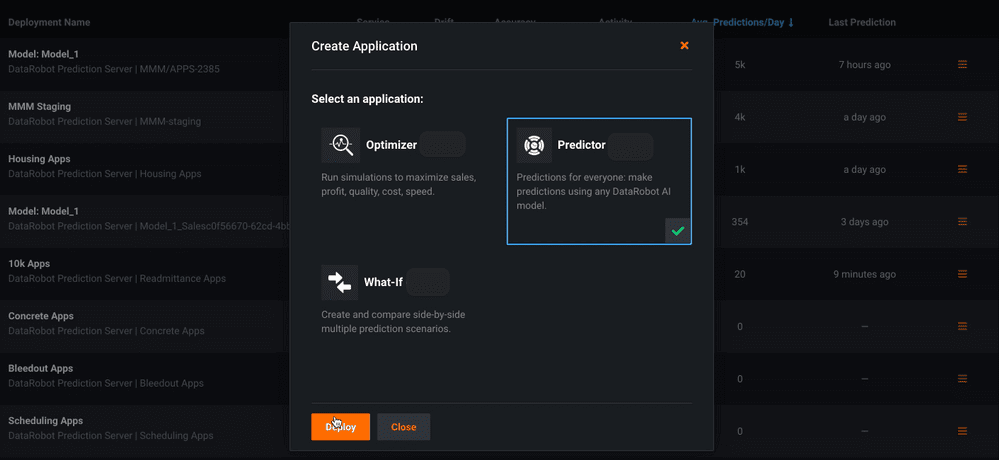Image resolution: width=999 pixels, height=460 pixels.
Task: Select the Optimizer application title
Action: click(x=391, y=145)
